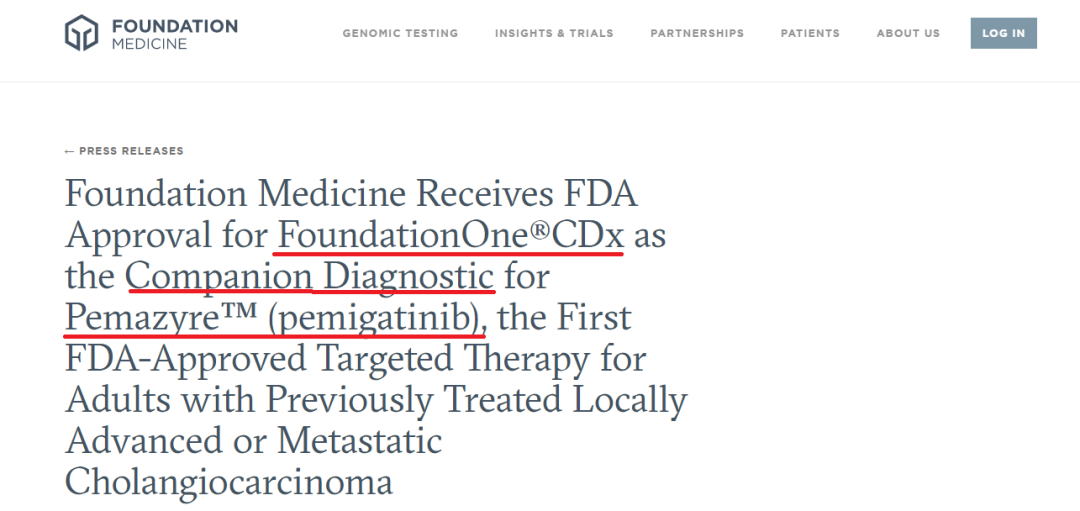Screen dimensions: 1080x511
Task: Click the FOUNDATION MEDICINE wordmark text
Action: click(x=174, y=34)
